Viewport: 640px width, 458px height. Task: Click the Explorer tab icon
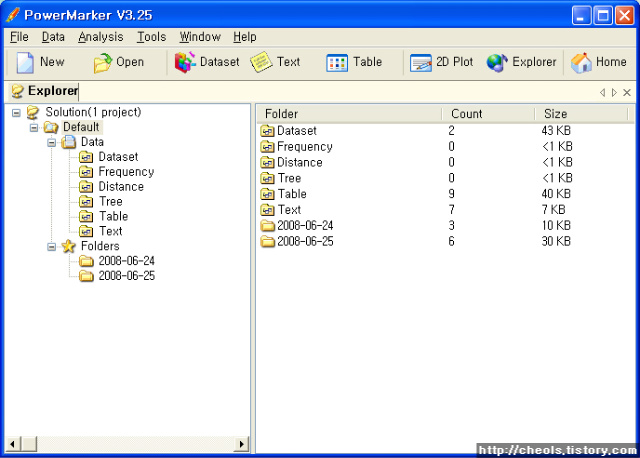[x=18, y=91]
